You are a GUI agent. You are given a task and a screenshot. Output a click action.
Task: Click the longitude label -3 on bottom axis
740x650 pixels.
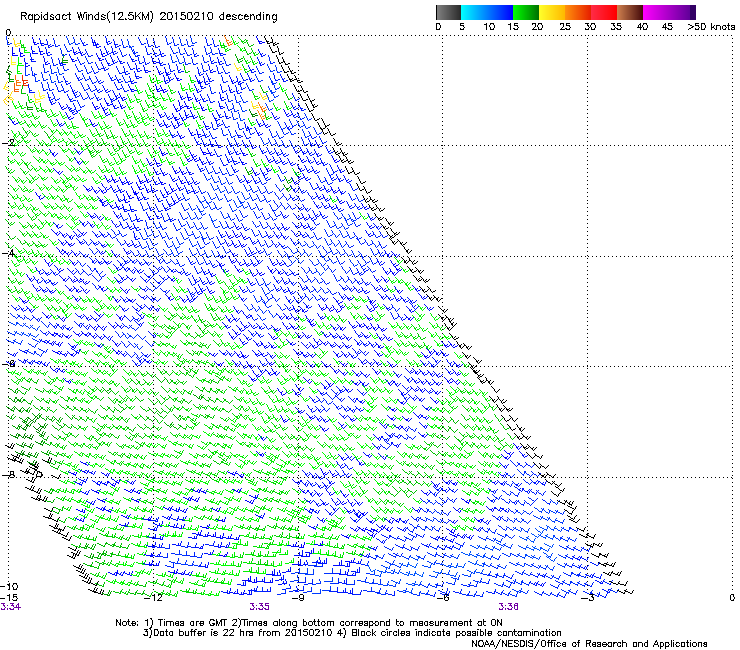pos(588,598)
